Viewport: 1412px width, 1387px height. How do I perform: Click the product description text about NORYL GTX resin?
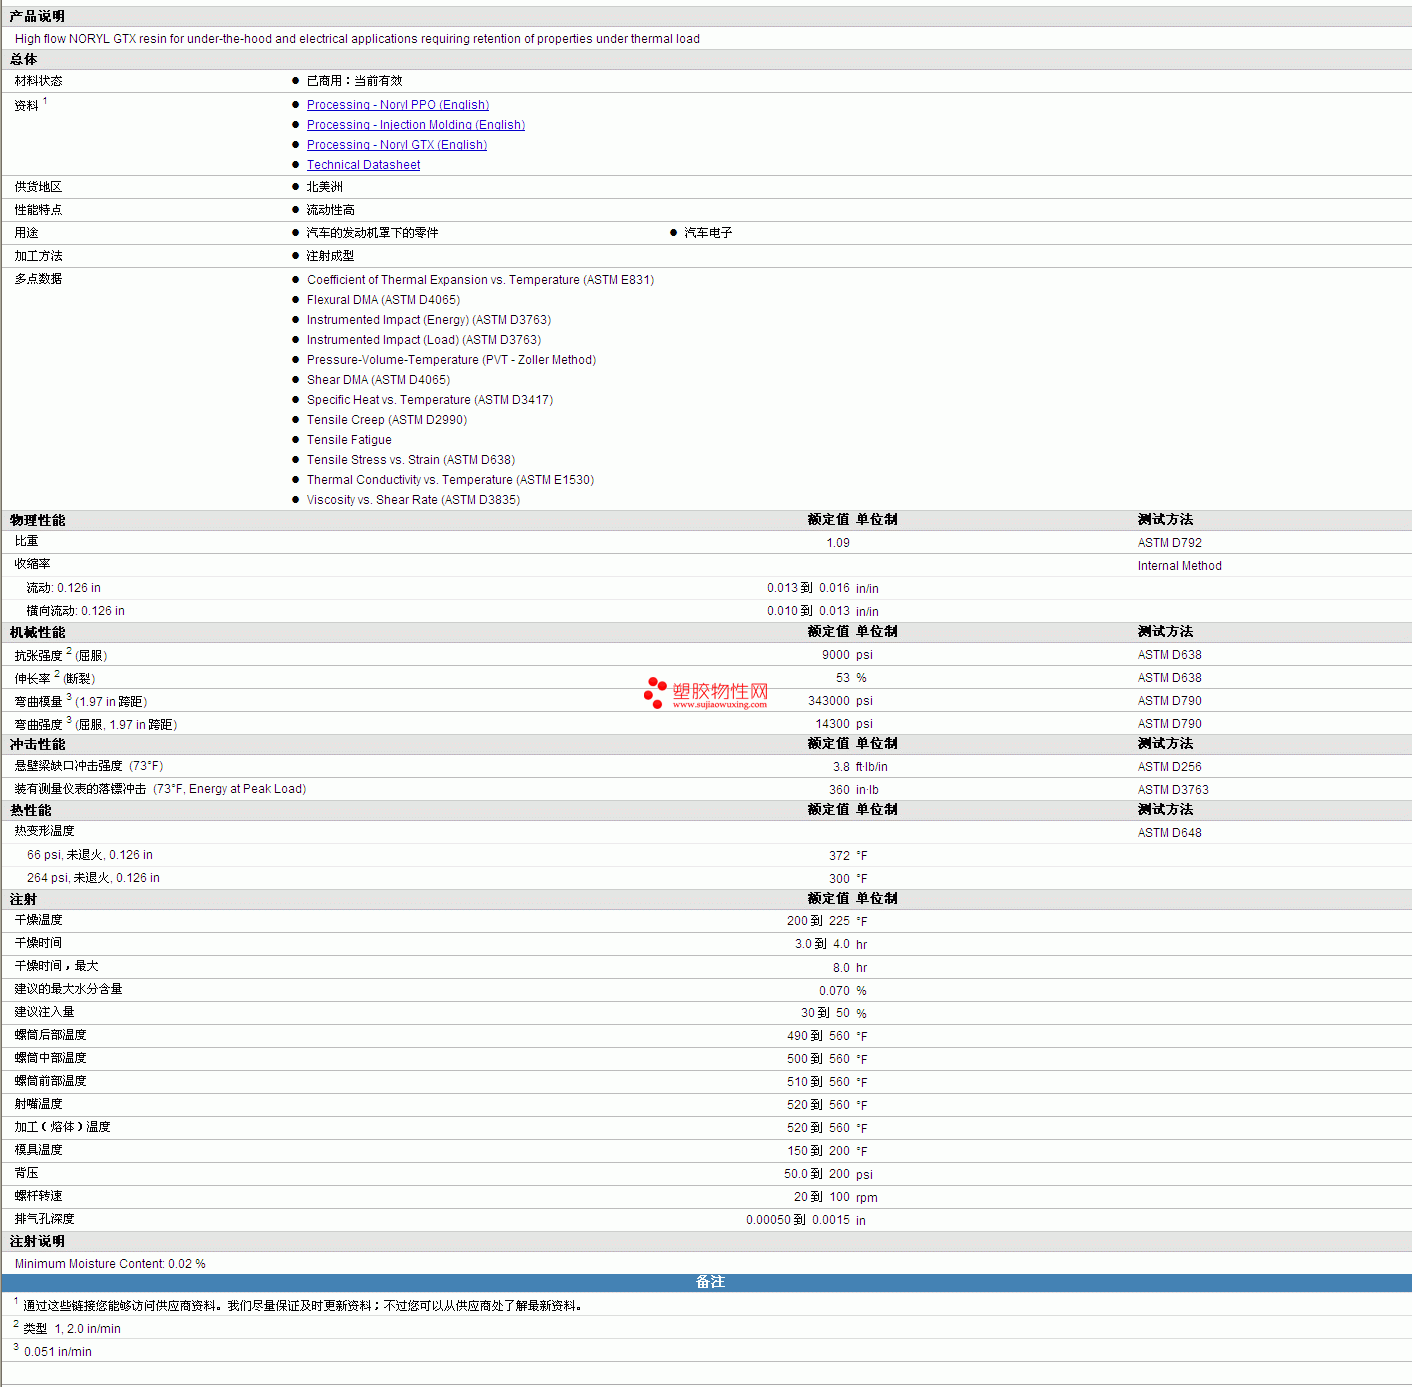click(x=357, y=39)
